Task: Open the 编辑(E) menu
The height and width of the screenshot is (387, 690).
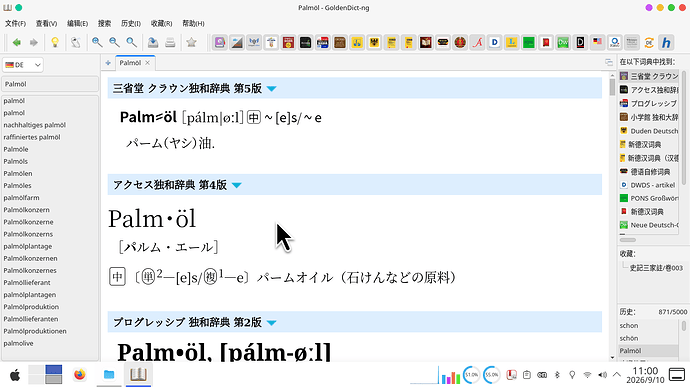Action: pos(77,23)
